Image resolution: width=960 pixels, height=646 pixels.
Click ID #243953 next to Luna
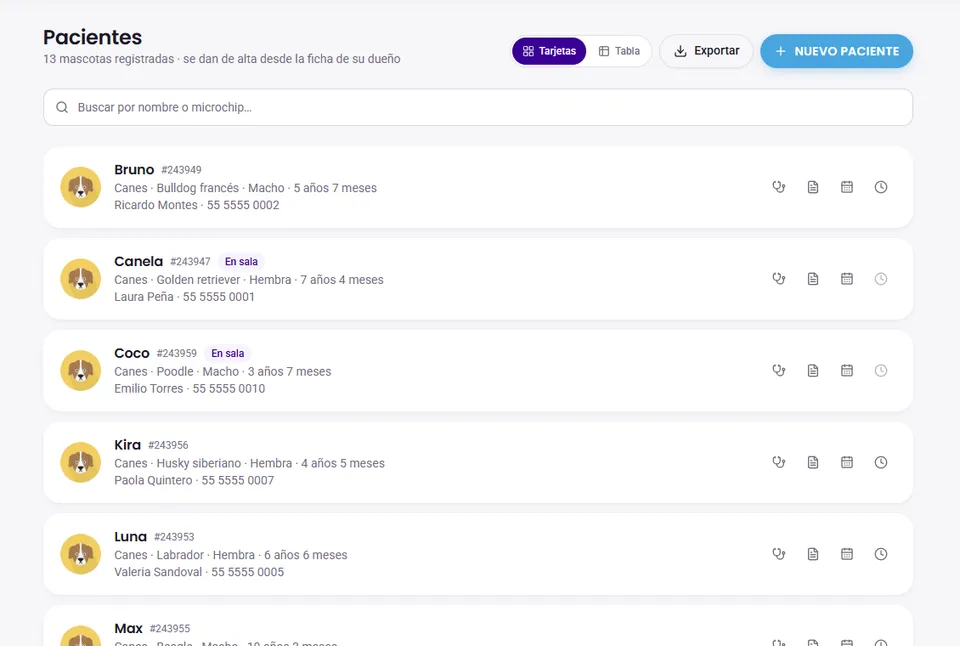pos(174,537)
